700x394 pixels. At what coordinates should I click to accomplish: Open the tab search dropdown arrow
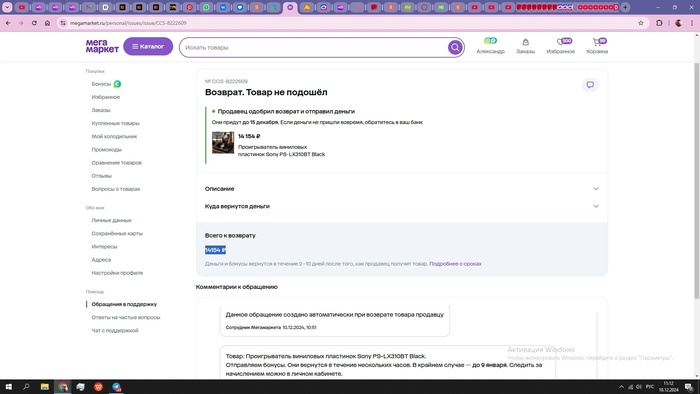click(x=7, y=7)
